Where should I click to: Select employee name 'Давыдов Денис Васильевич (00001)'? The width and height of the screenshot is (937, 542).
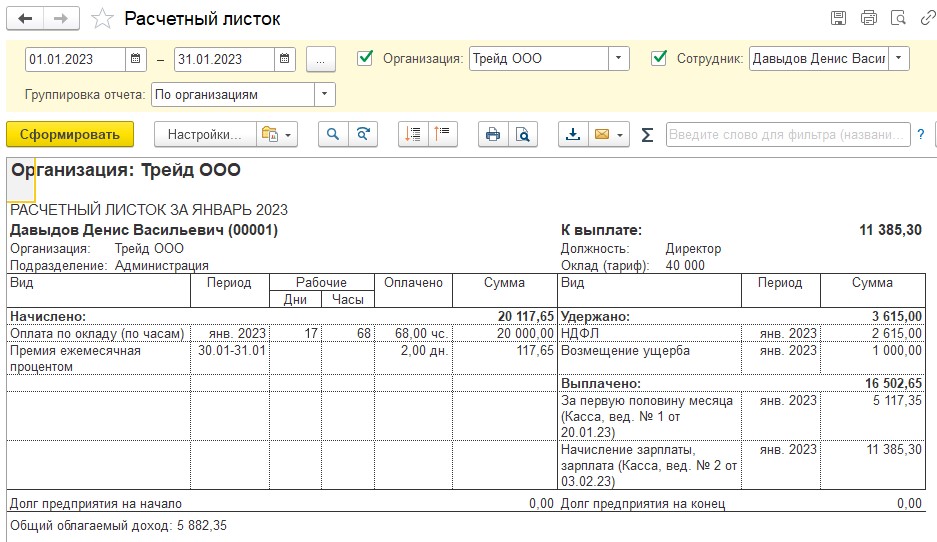(x=144, y=230)
